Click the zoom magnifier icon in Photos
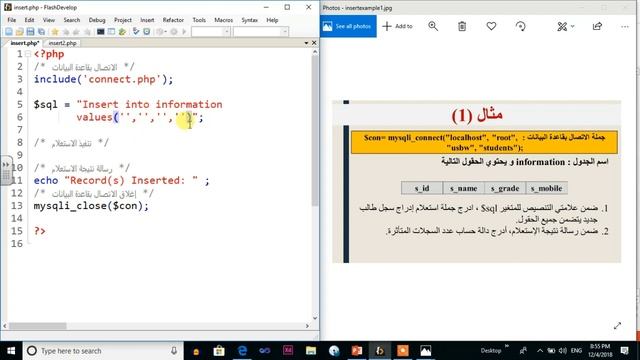 tap(433, 26)
